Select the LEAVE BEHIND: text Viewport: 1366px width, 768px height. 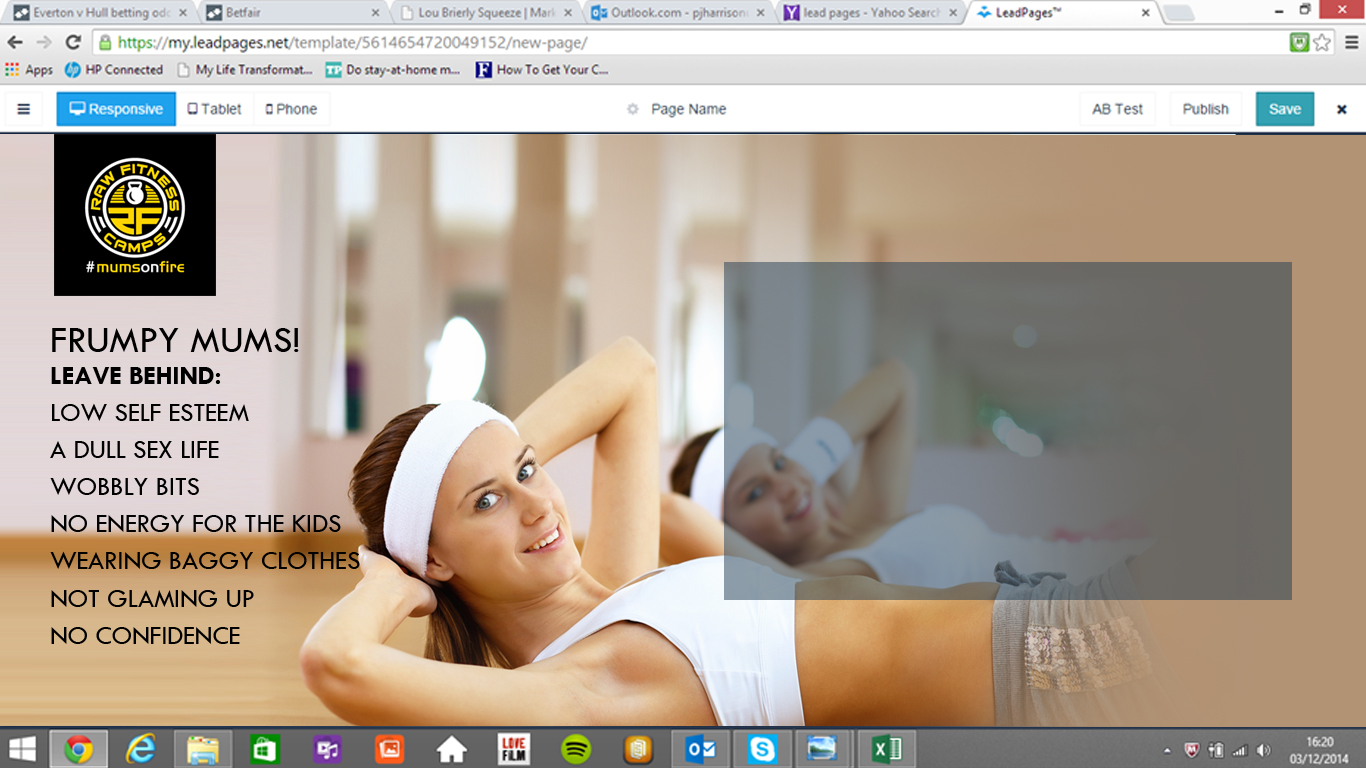click(135, 377)
